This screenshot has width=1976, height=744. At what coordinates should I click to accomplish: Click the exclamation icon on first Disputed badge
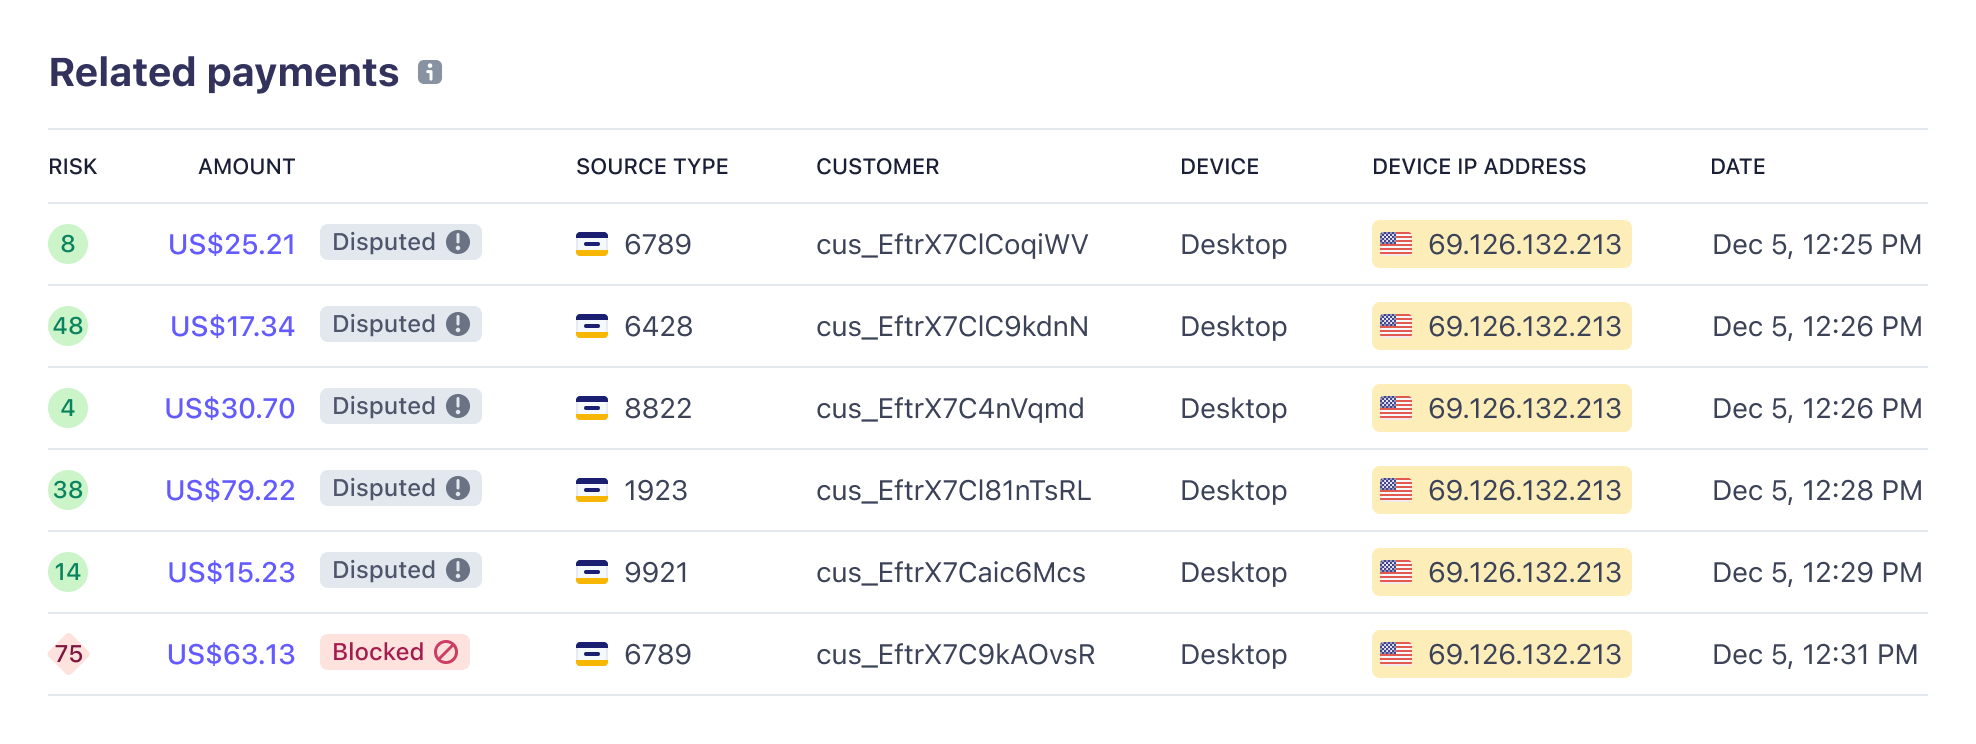(458, 242)
